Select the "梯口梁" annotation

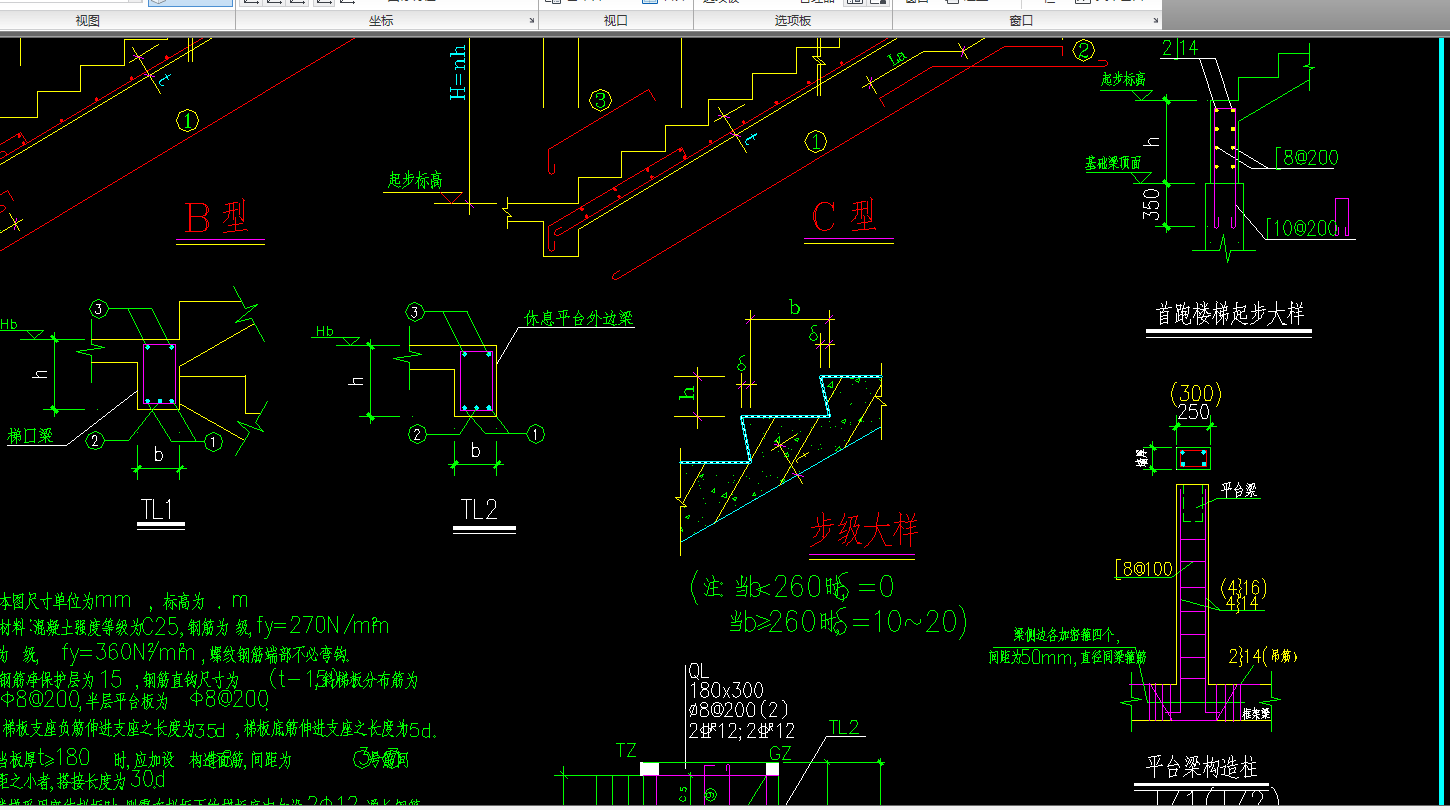[x=29, y=437]
